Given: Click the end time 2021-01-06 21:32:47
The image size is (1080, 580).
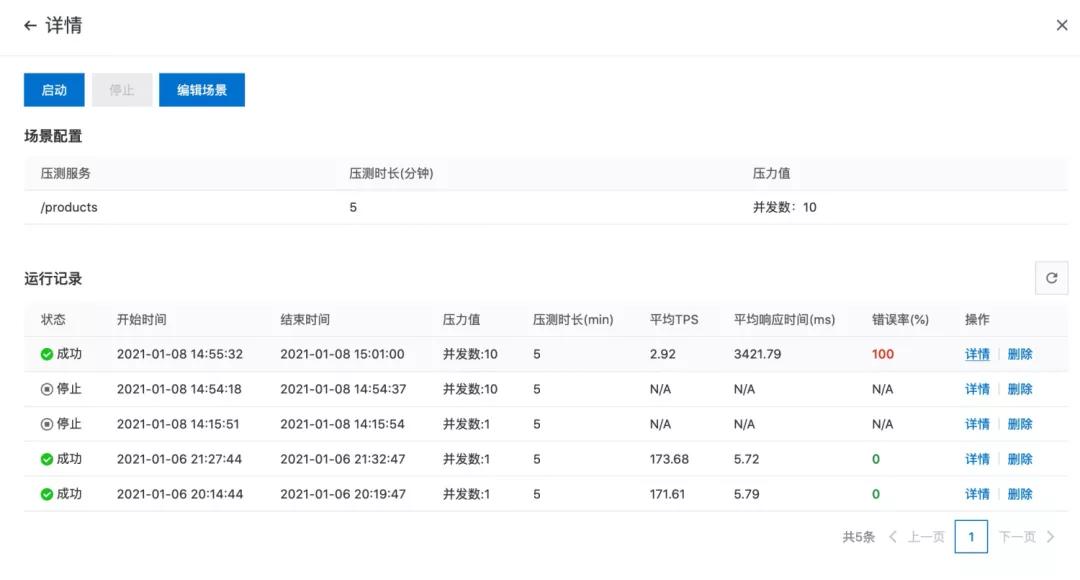Looking at the screenshot, I should (343, 459).
